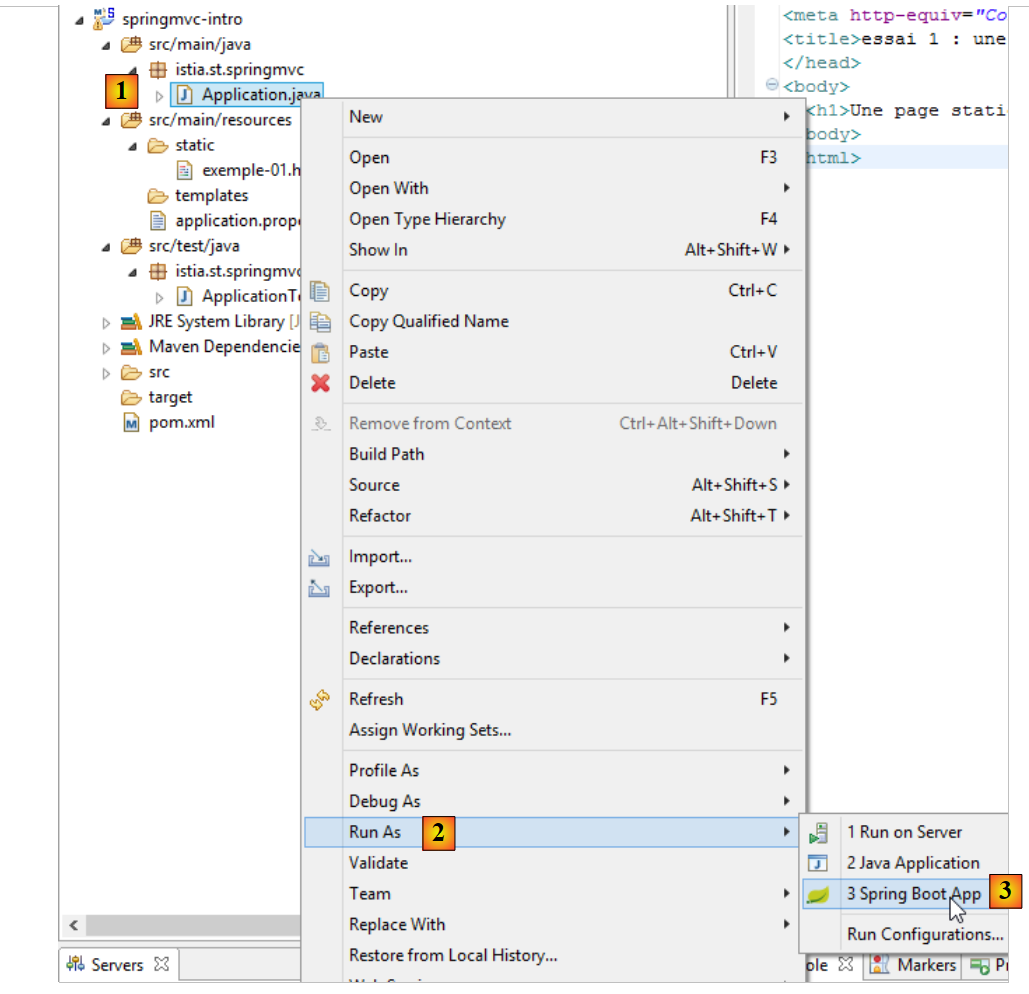
Task: Select Open Type Hierarchy menu entry
Action: tap(427, 219)
